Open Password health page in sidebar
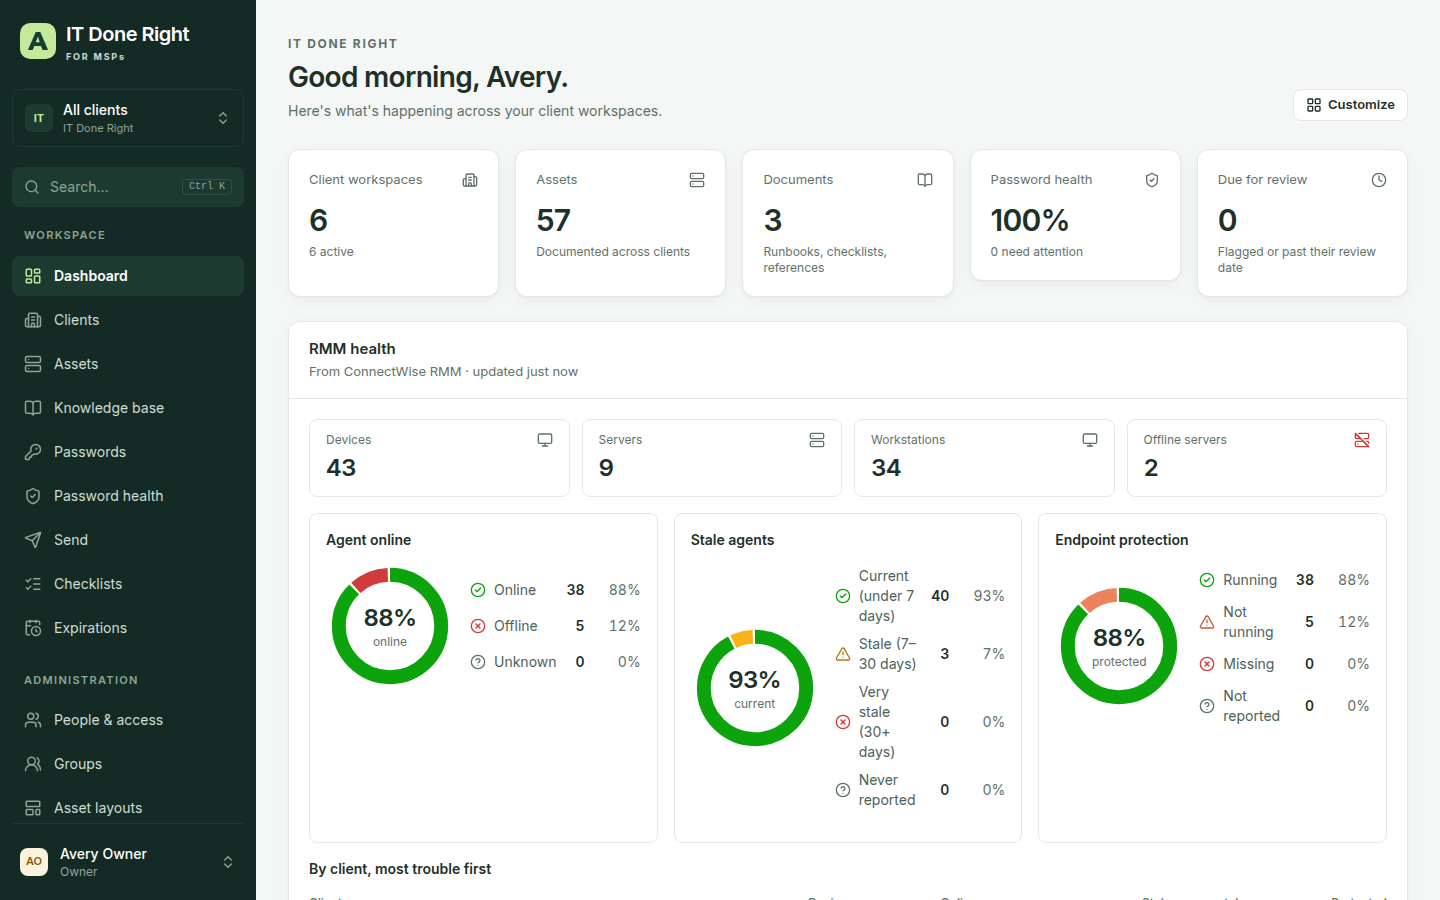Image resolution: width=1440 pixels, height=900 pixels. coord(128,496)
